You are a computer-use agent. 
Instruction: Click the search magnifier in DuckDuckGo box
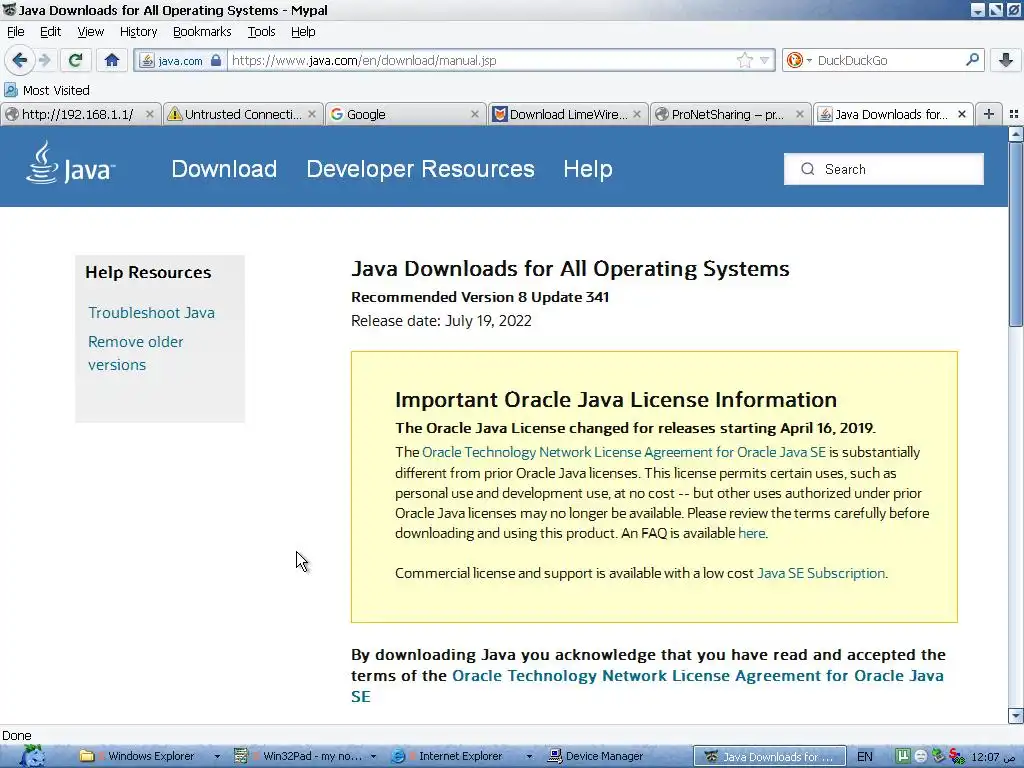coord(972,60)
